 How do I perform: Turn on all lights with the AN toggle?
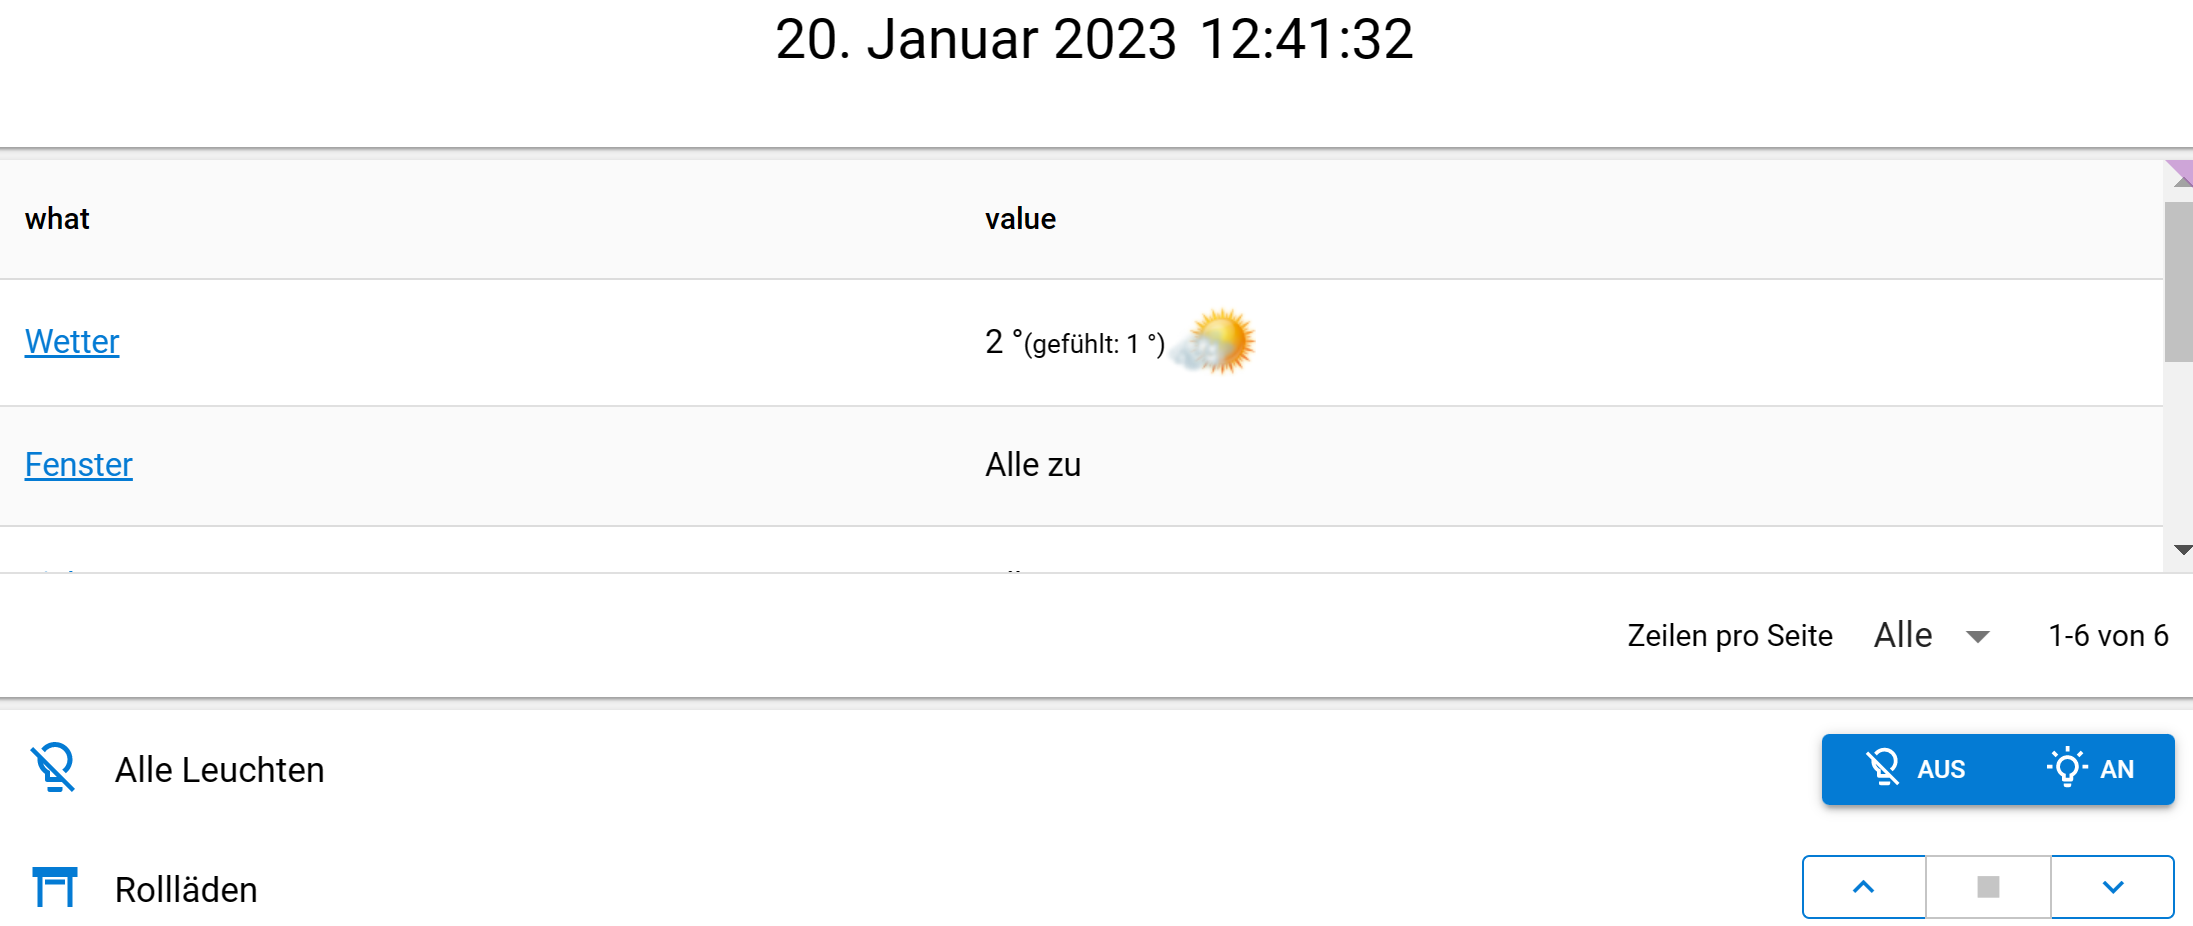click(x=2096, y=768)
